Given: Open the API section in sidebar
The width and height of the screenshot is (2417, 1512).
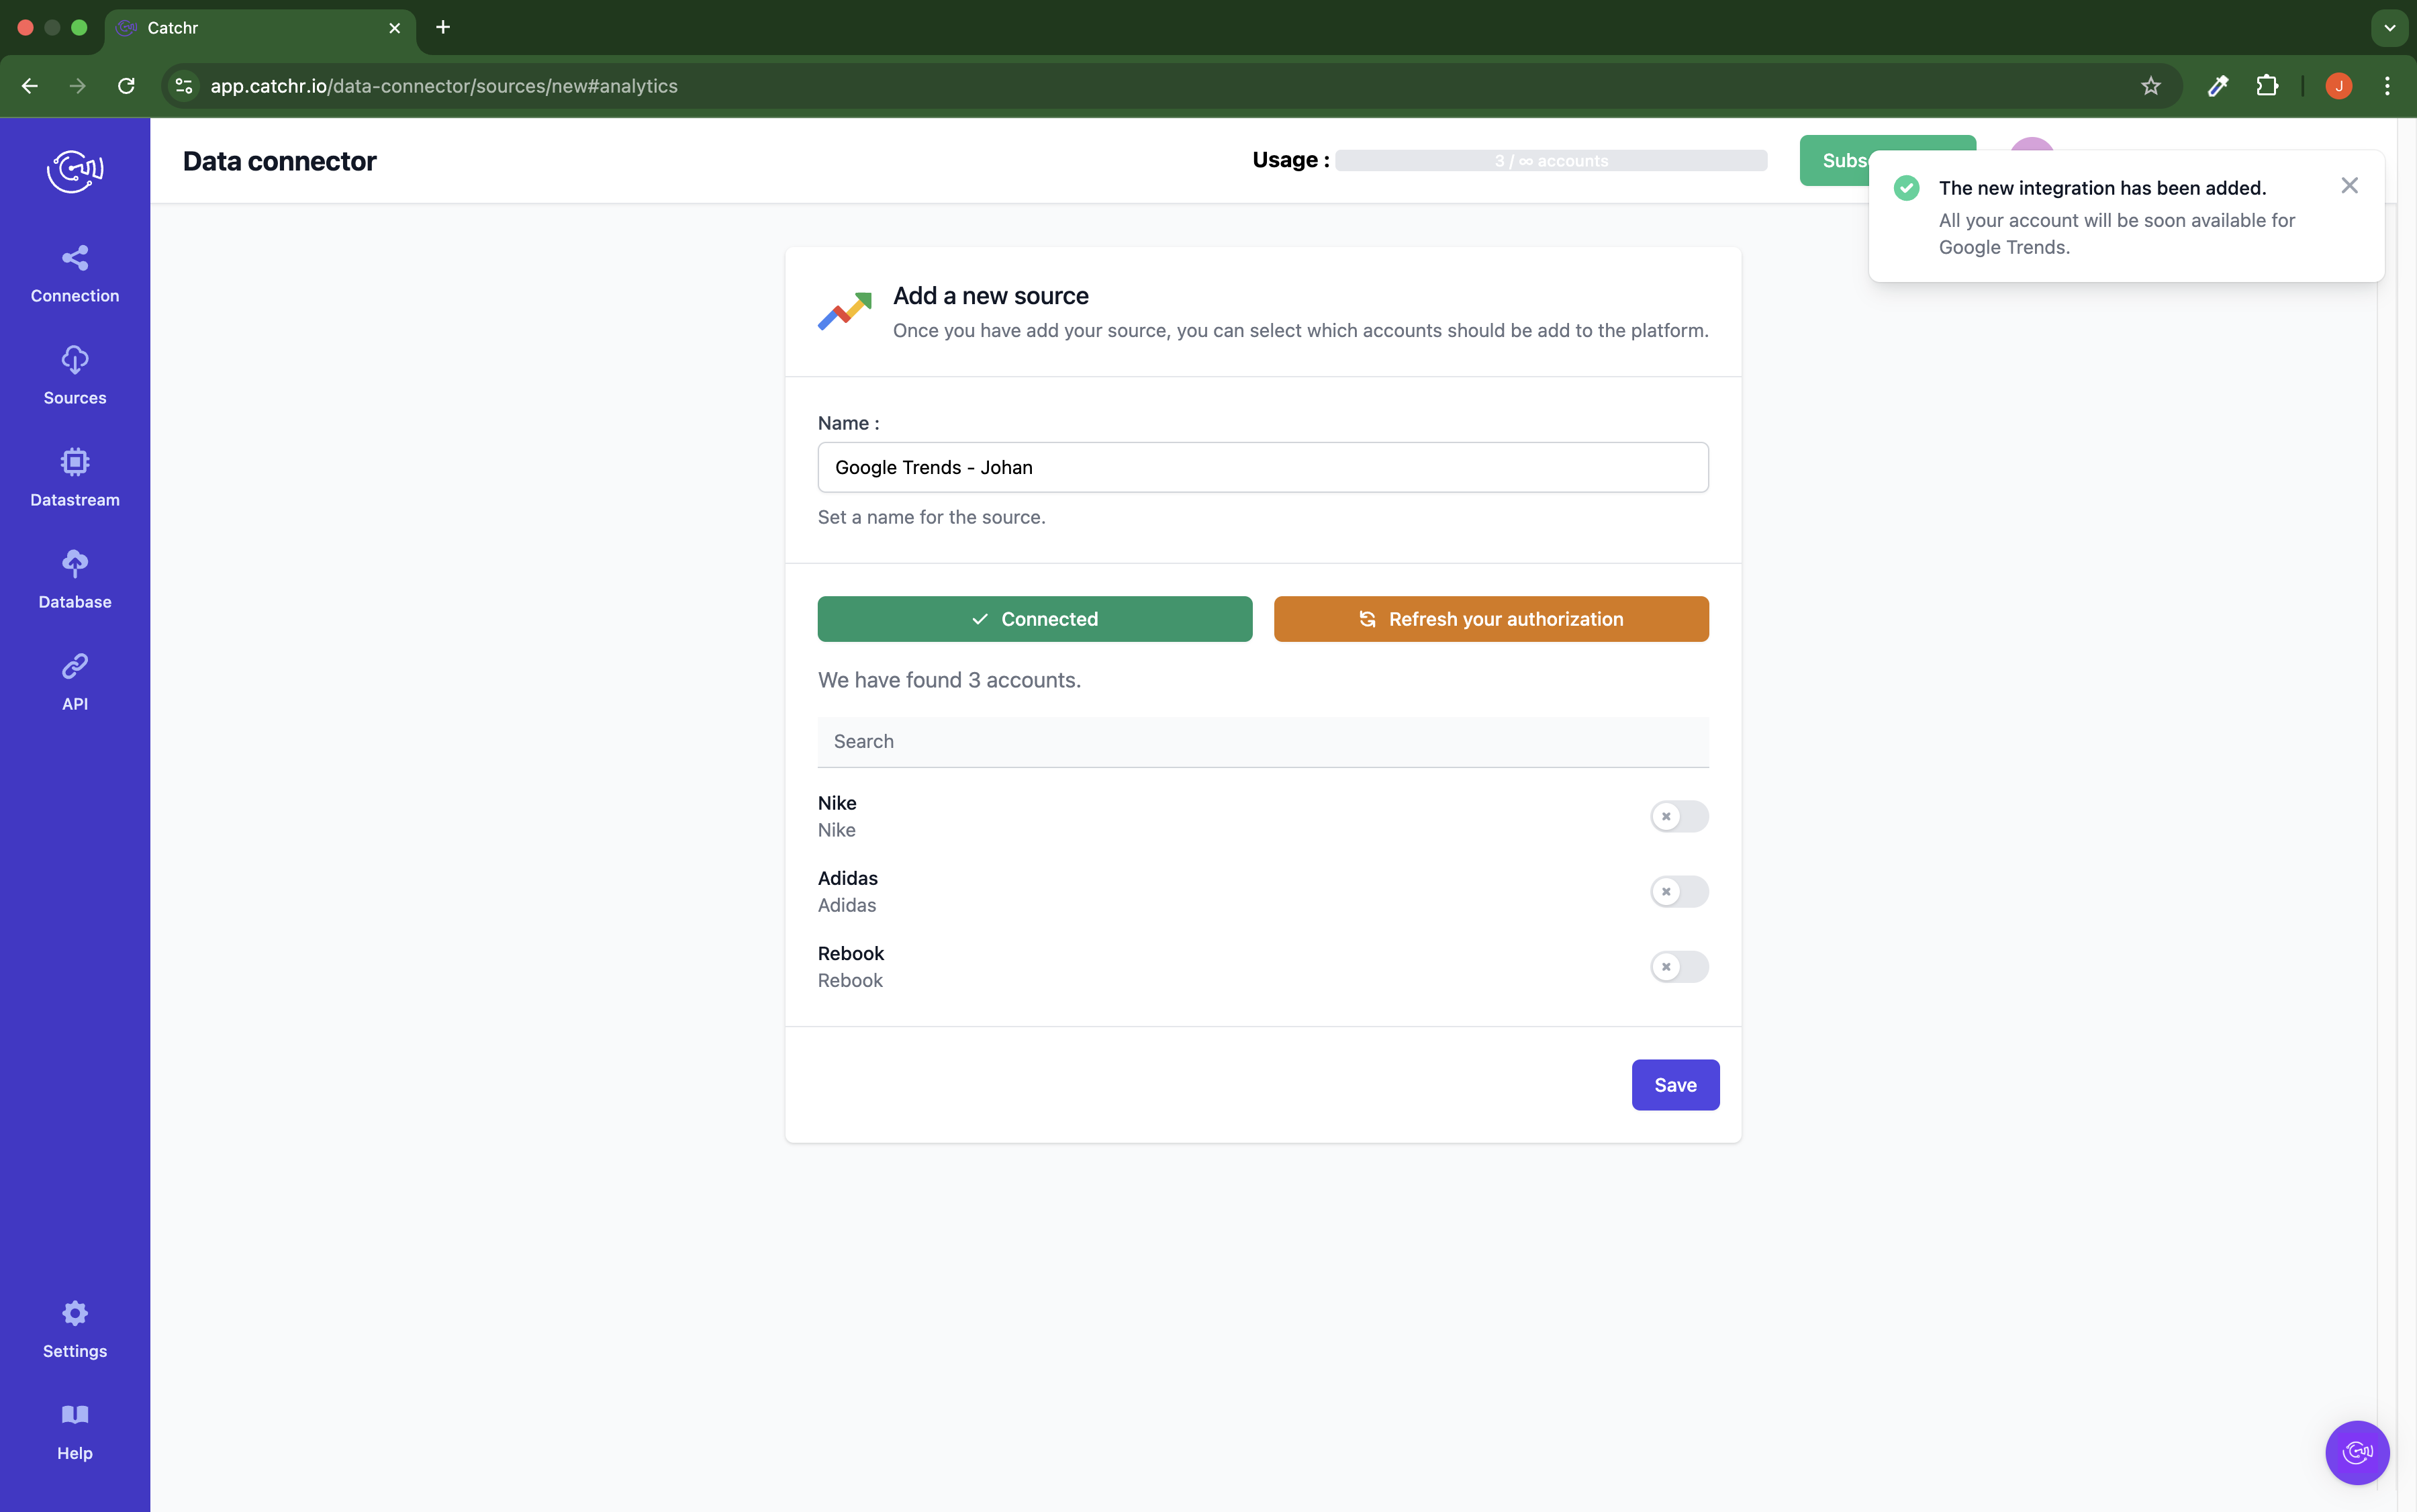Looking at the screenshot, I should pos(75,682).
